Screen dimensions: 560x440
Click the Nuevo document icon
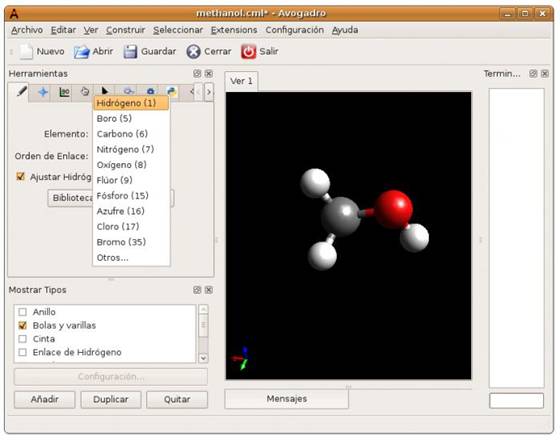26,52
